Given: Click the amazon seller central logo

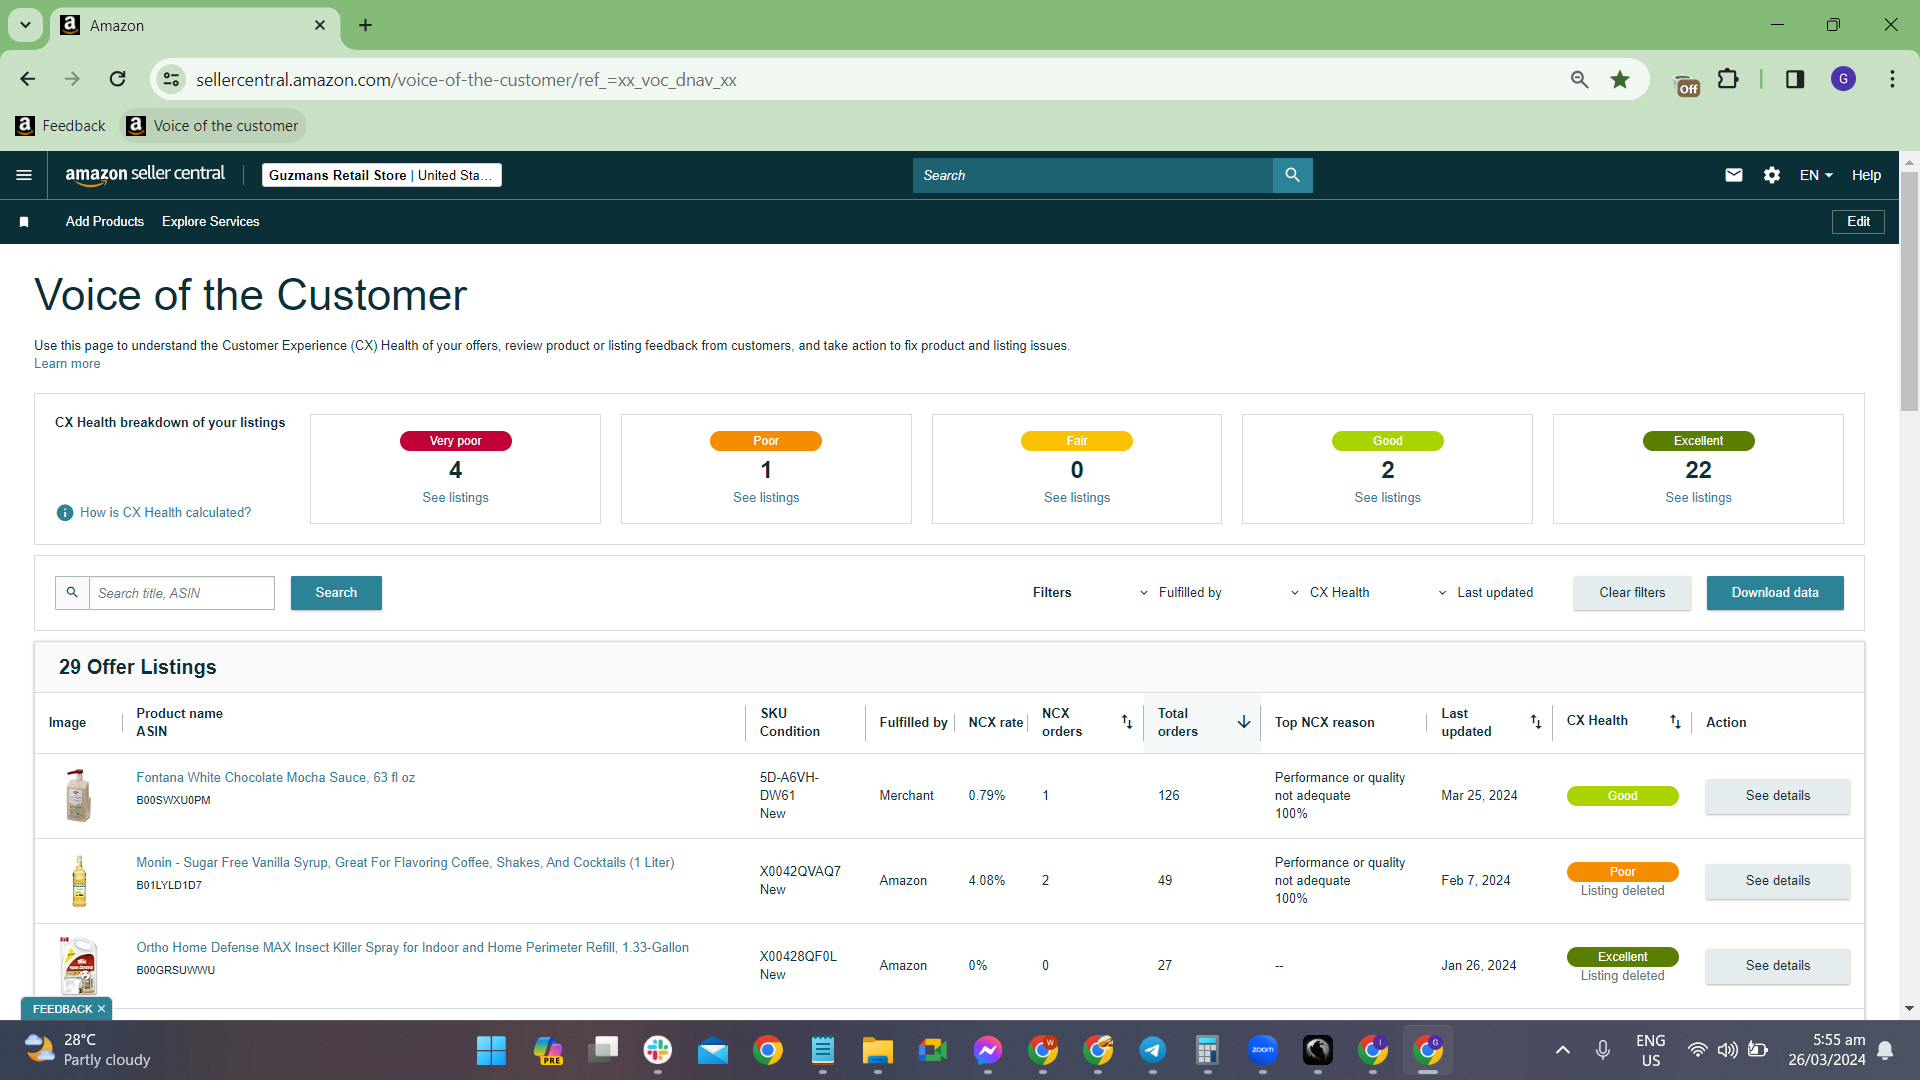Looking at the screenshot, I should point(145,175).
